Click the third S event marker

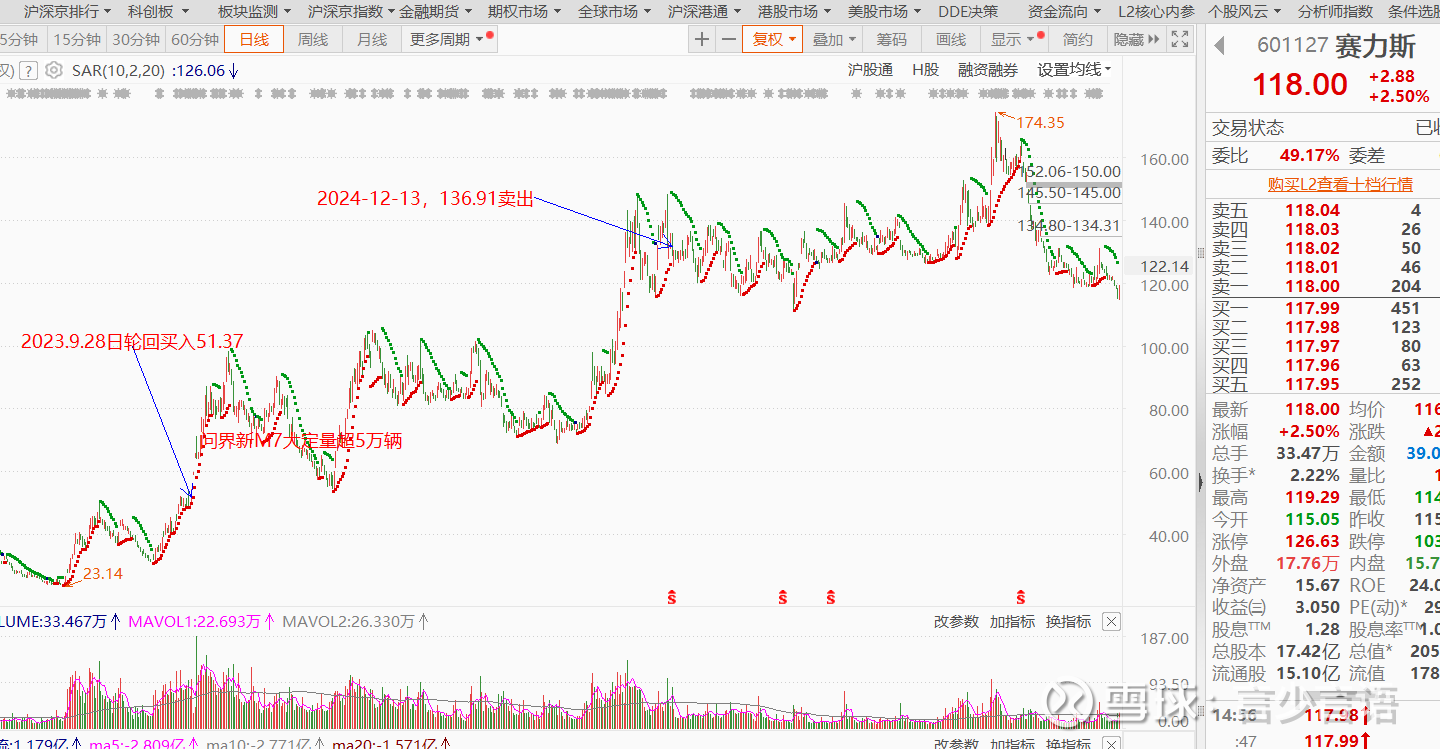[x=831, y=598]
